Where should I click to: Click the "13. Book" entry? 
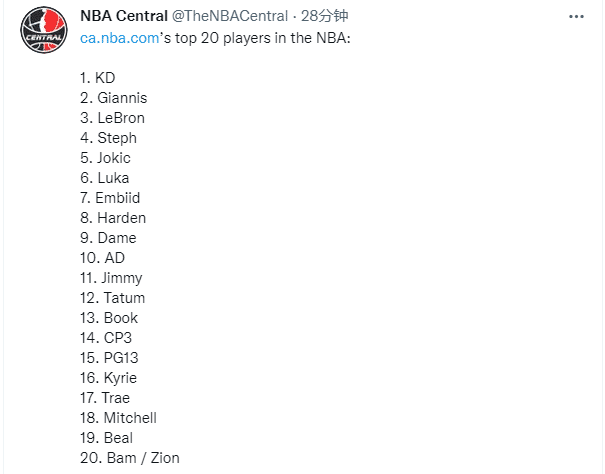[109, 318]
